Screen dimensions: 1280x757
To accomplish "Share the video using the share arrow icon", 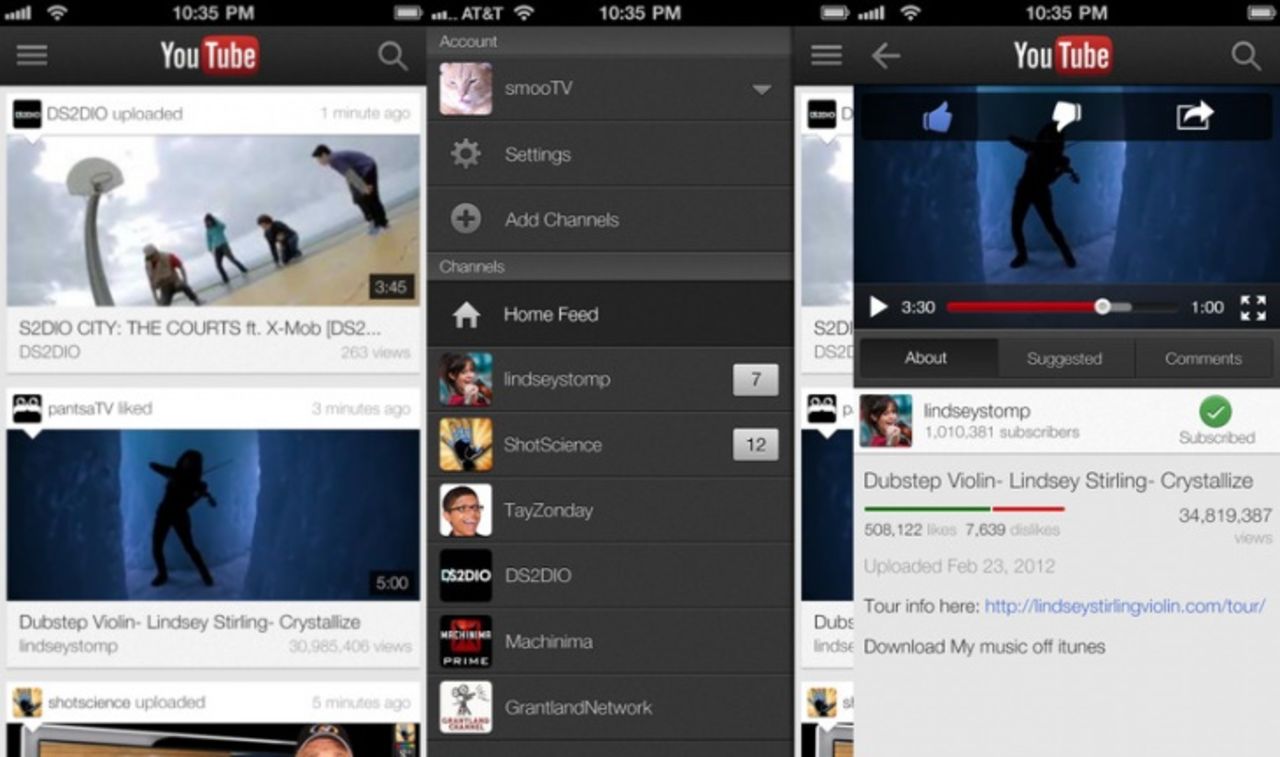I will pyautogui.click(x=1196, y=115).
